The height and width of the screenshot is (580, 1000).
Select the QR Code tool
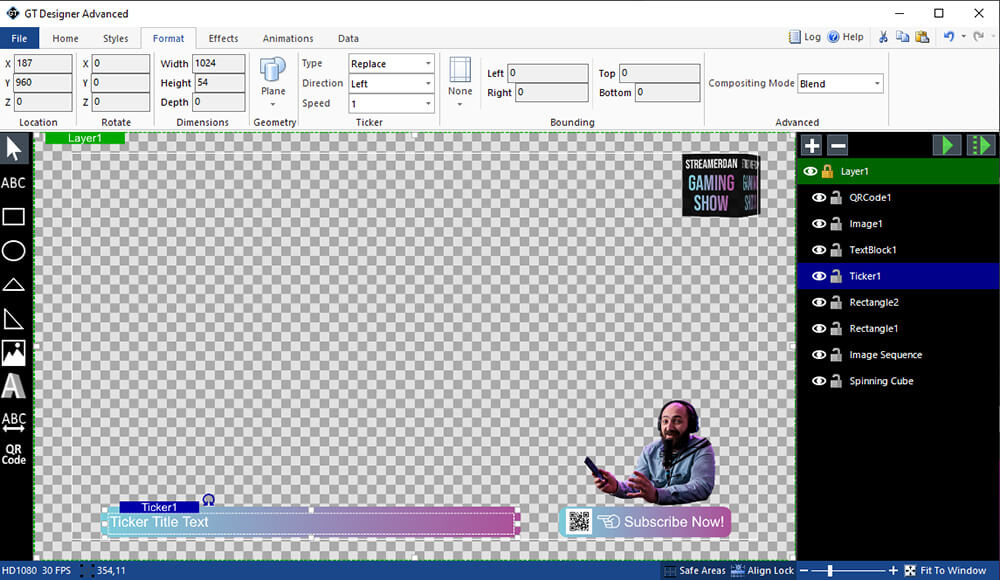coord(14,454)
